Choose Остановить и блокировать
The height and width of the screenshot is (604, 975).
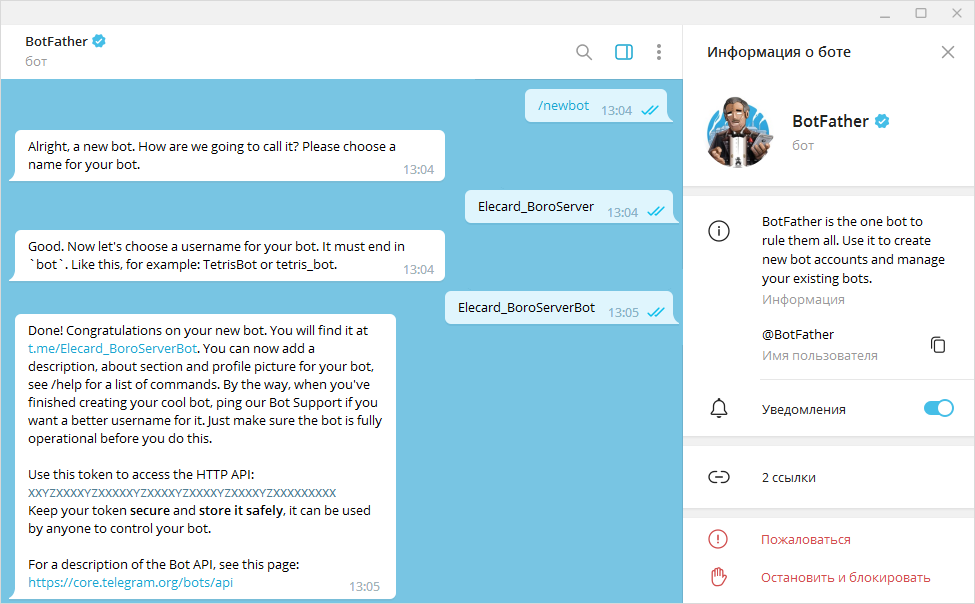pos(845,577)
